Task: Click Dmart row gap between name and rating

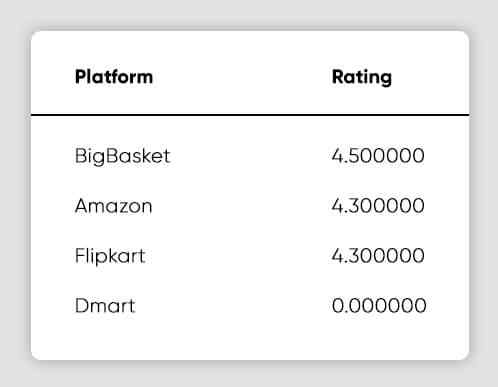Action: pyautogui.click(x=233, y=306)
